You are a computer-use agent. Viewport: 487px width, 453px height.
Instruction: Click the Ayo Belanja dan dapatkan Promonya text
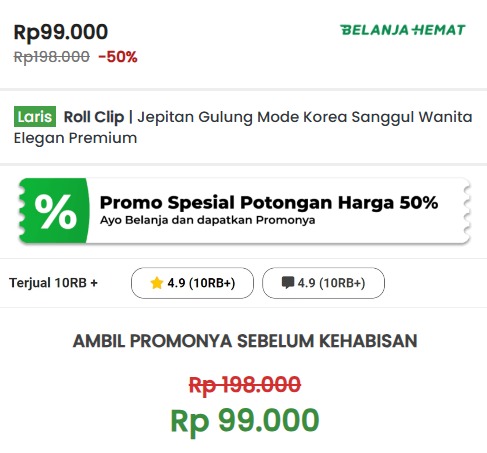tap(208, 220)
